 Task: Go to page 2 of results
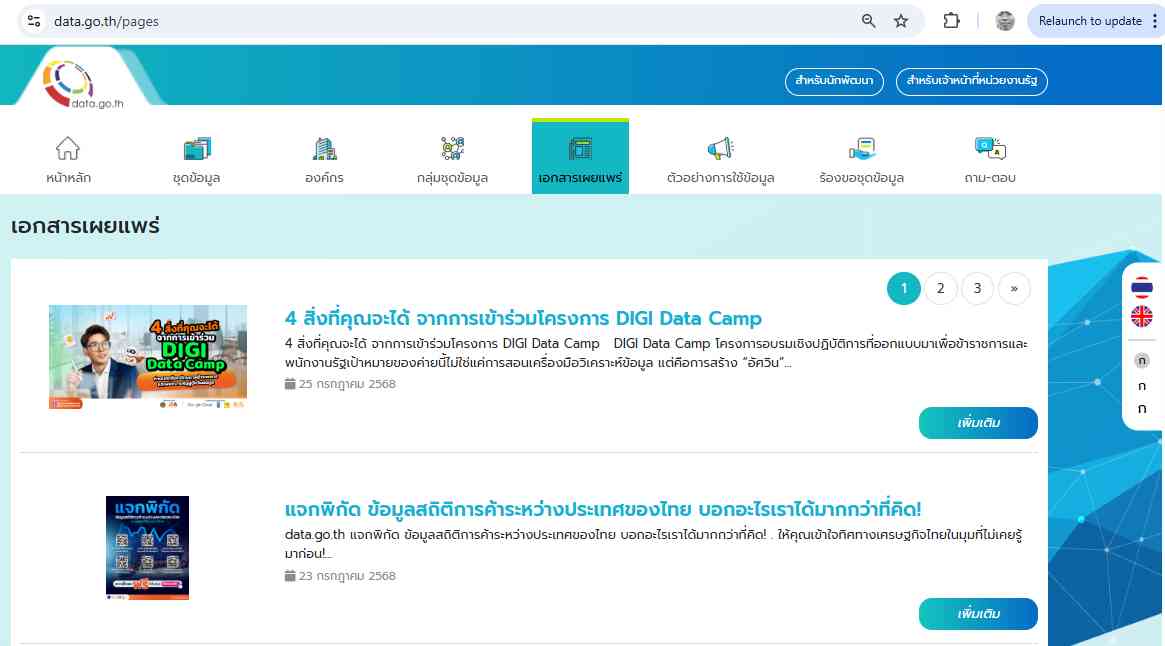coord(940,289)
